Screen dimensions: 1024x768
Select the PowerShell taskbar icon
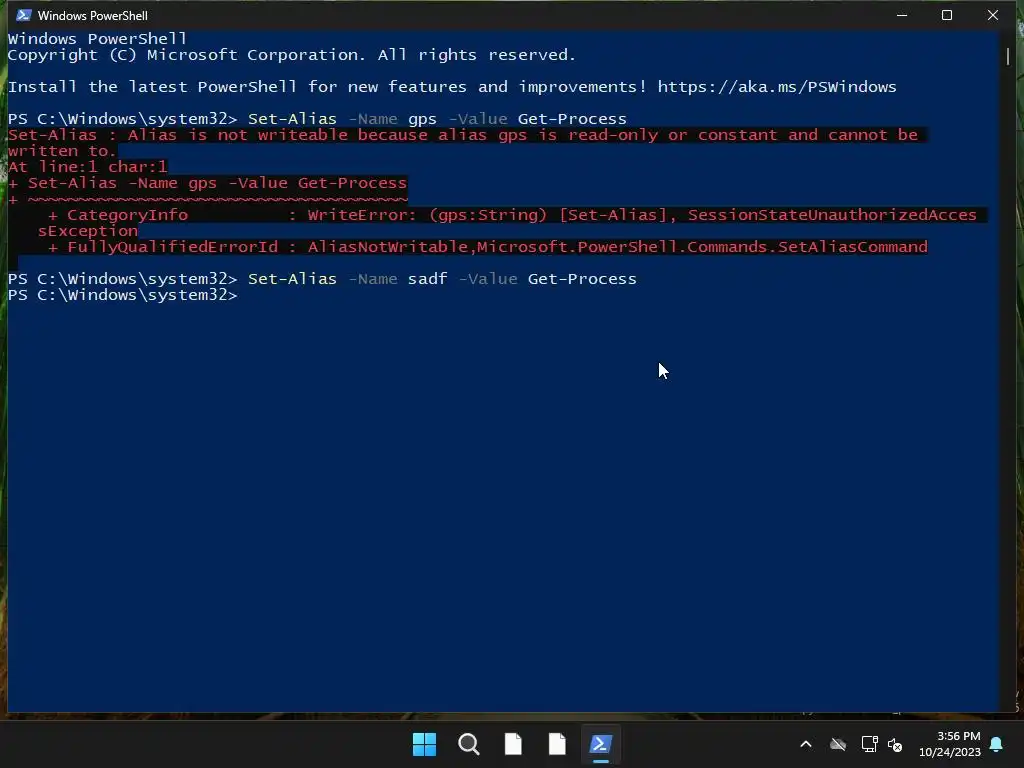pos(601,744)
